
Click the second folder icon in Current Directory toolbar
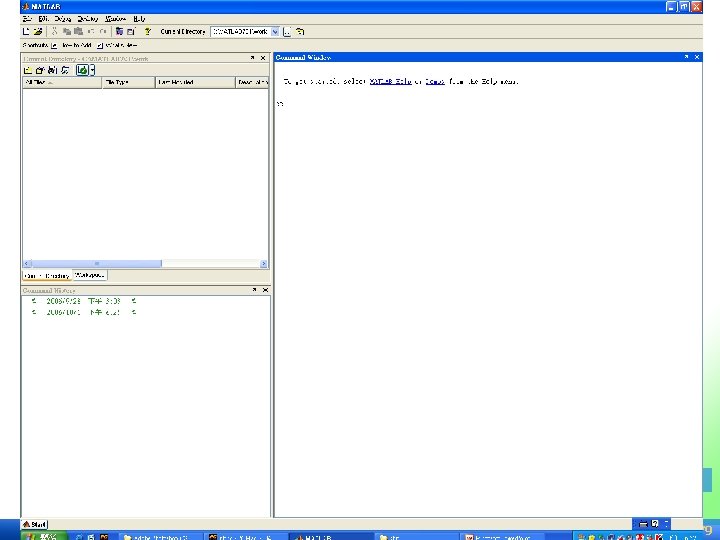click(40, 70)
